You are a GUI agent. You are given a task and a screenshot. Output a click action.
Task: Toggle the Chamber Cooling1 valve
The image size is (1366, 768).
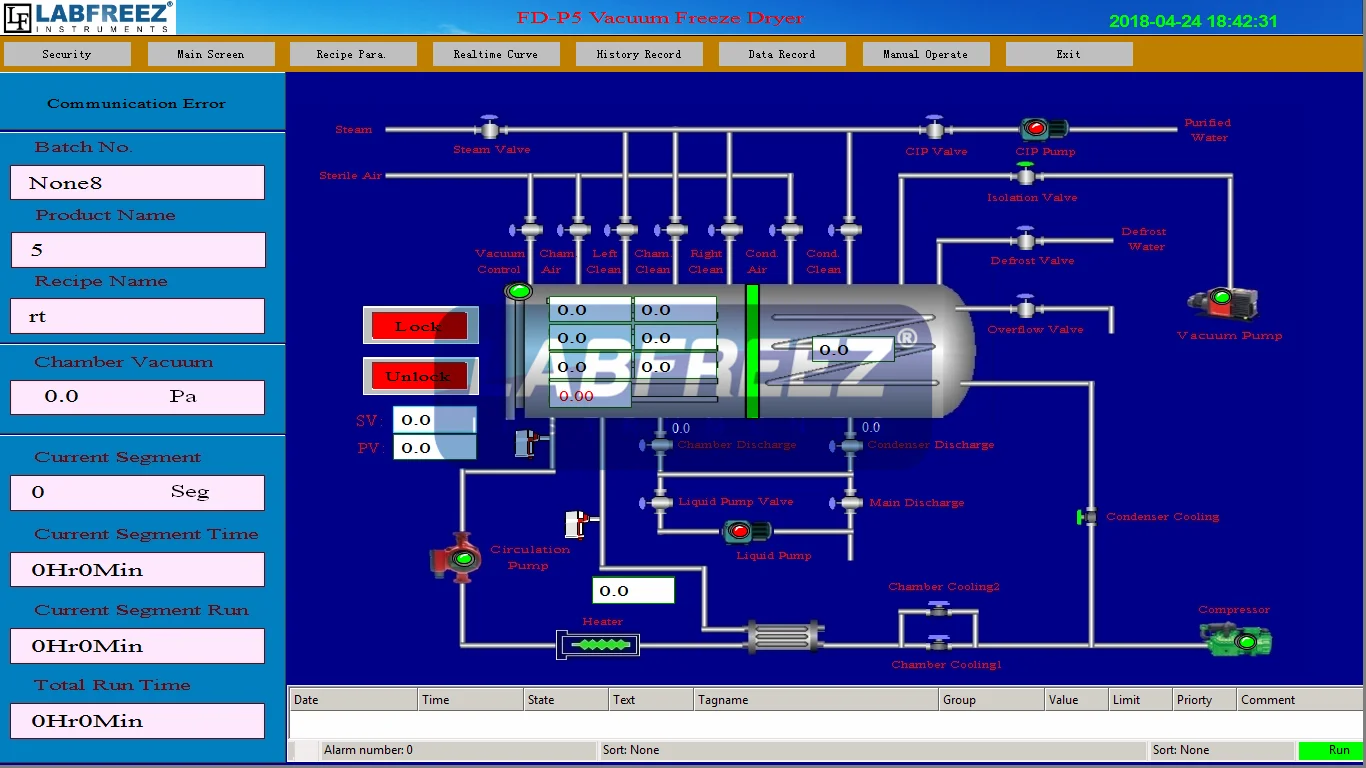[x=938, y=643]
